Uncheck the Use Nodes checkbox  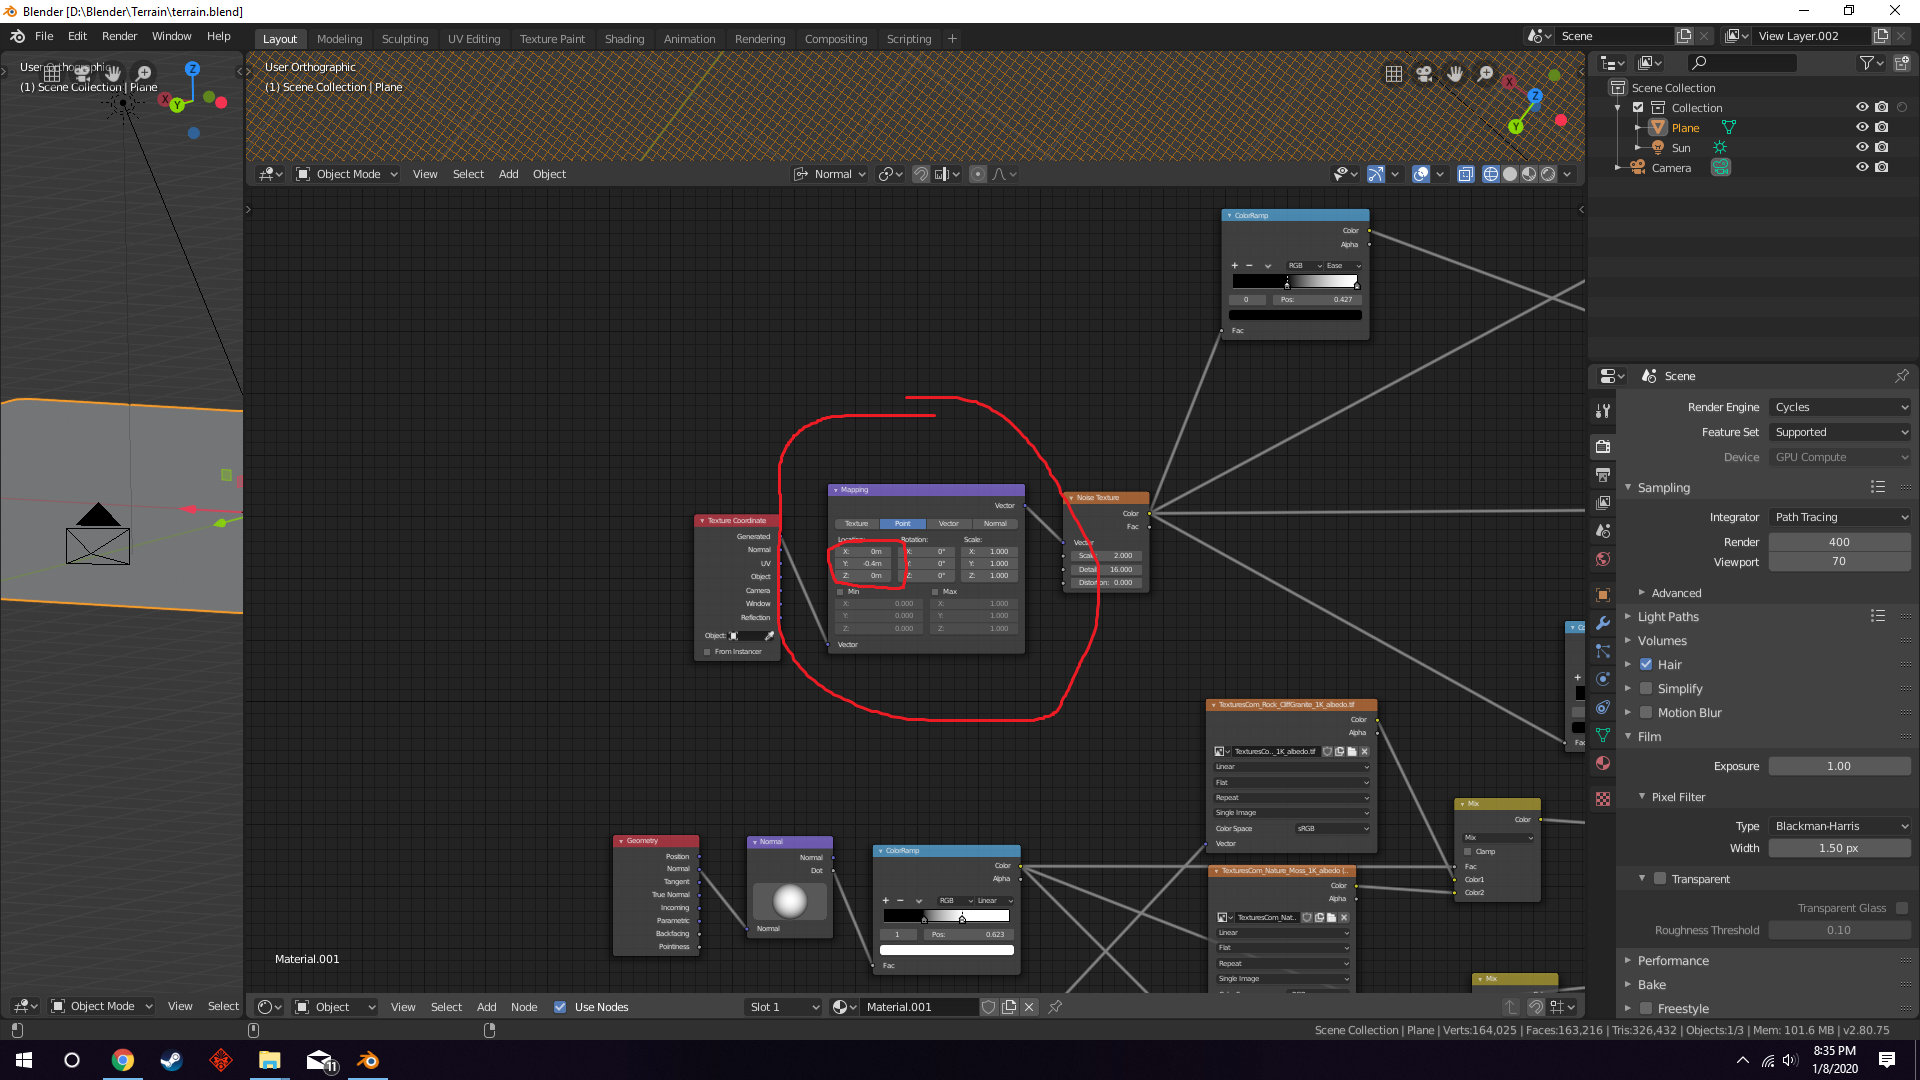pyautogui.click(x=560, y=1007)
